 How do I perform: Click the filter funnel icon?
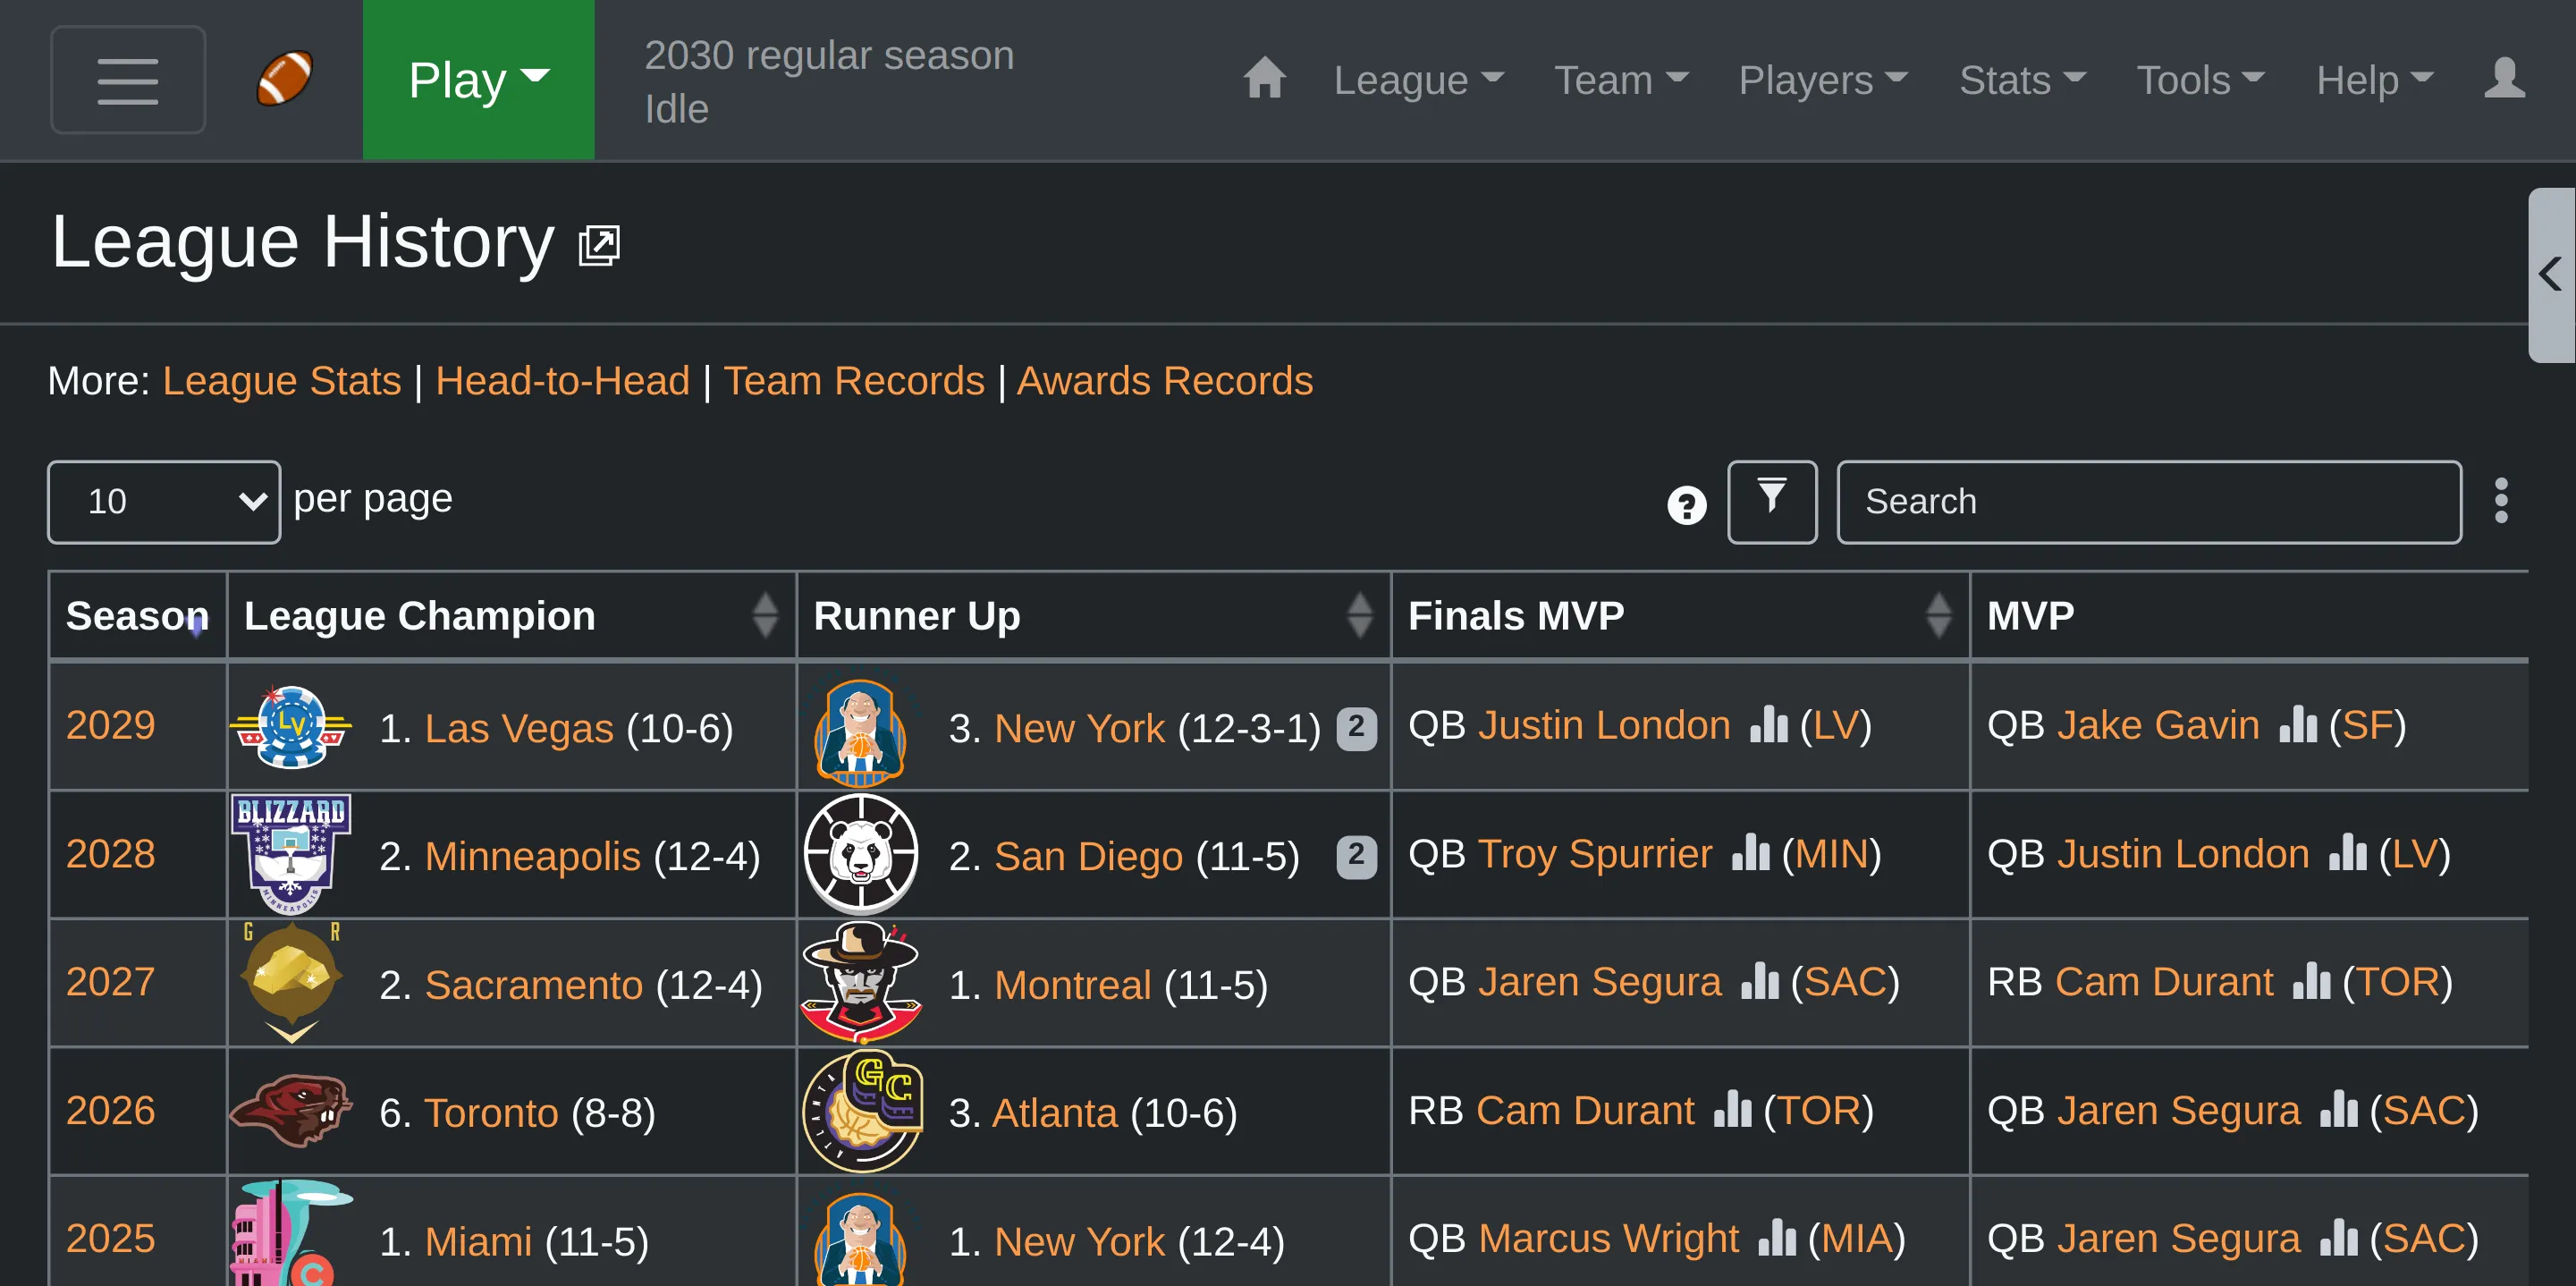[x=1773, y=501]
